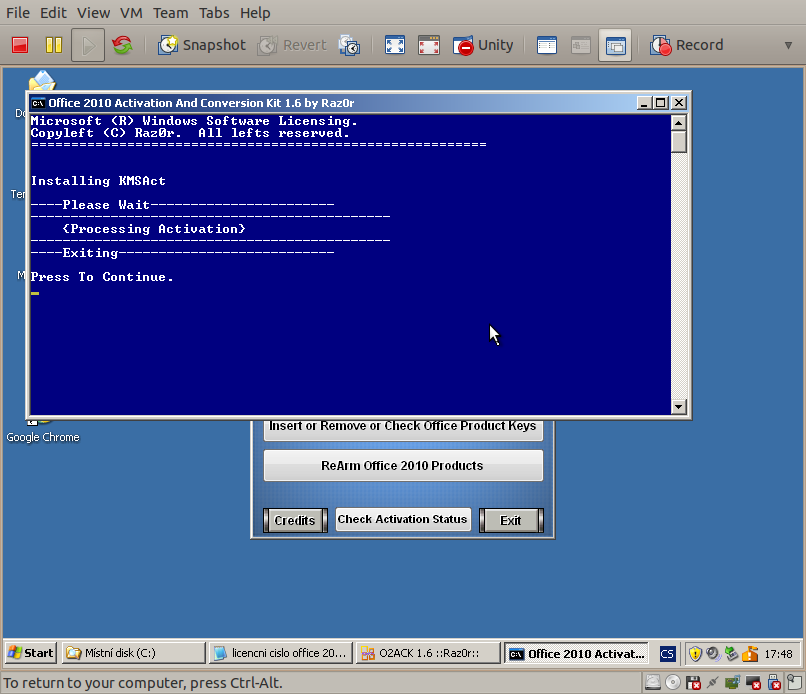806x694 pixels.
Task: Click the greyed-out thumbnail view icon
Action: (x=581, y=45)
